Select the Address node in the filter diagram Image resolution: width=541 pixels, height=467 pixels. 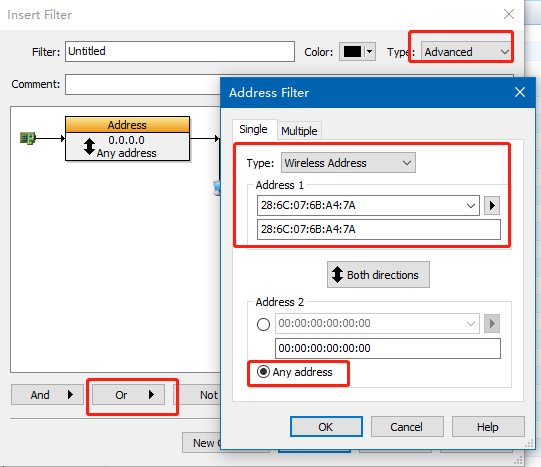tap(127, 139)
